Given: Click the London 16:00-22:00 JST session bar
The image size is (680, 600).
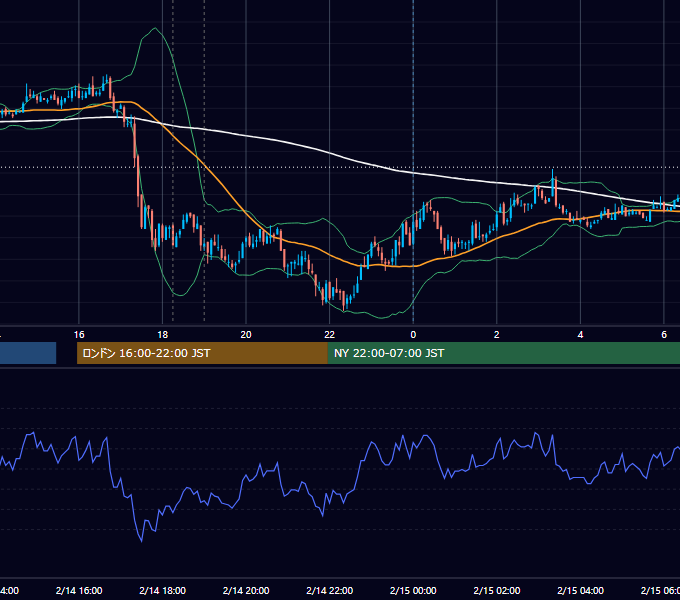Looking at the screenshot, I should coord(202,353).
